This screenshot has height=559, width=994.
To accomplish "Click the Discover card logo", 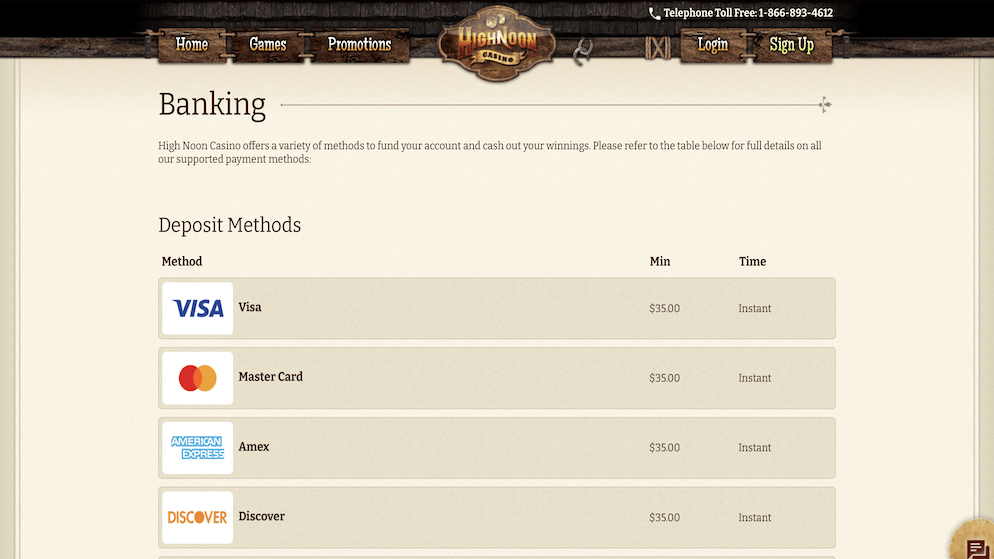I will (x=197, y=517).
